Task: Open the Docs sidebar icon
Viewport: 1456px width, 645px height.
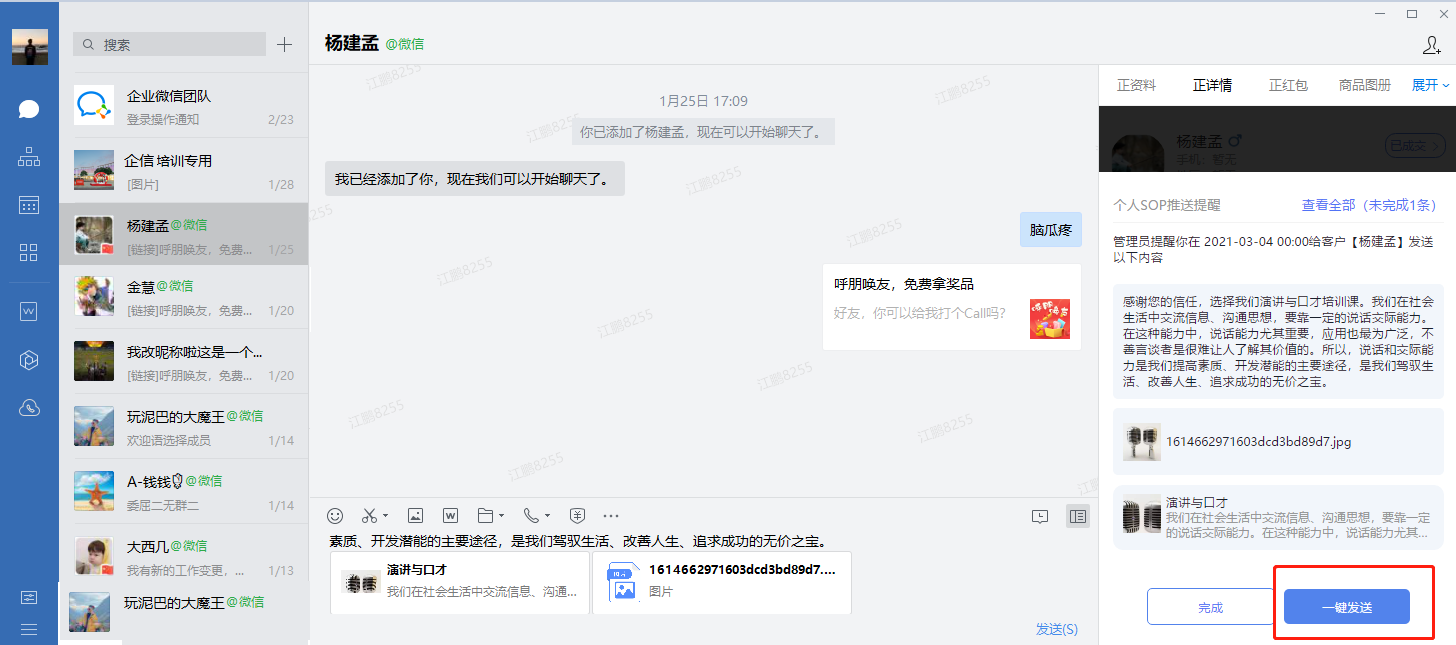Action: click(x=29, y=311)
